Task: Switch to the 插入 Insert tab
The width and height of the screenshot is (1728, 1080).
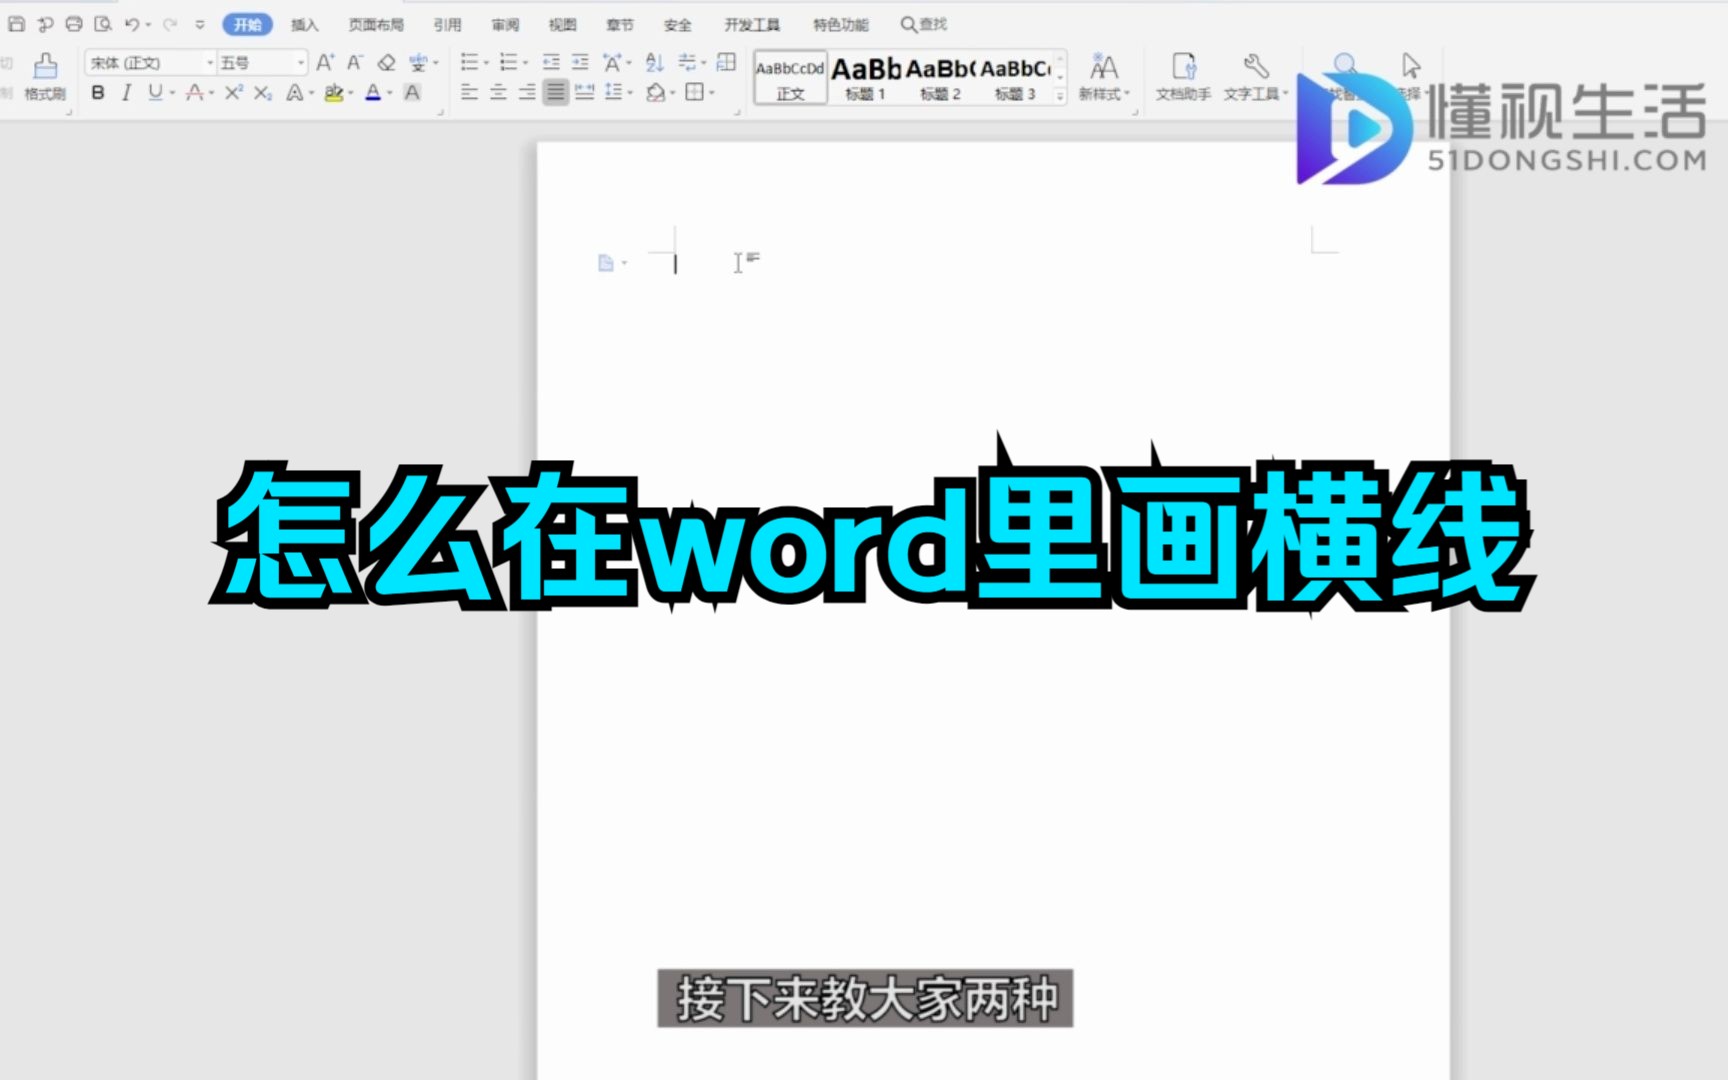Action: tap(304, 24)
